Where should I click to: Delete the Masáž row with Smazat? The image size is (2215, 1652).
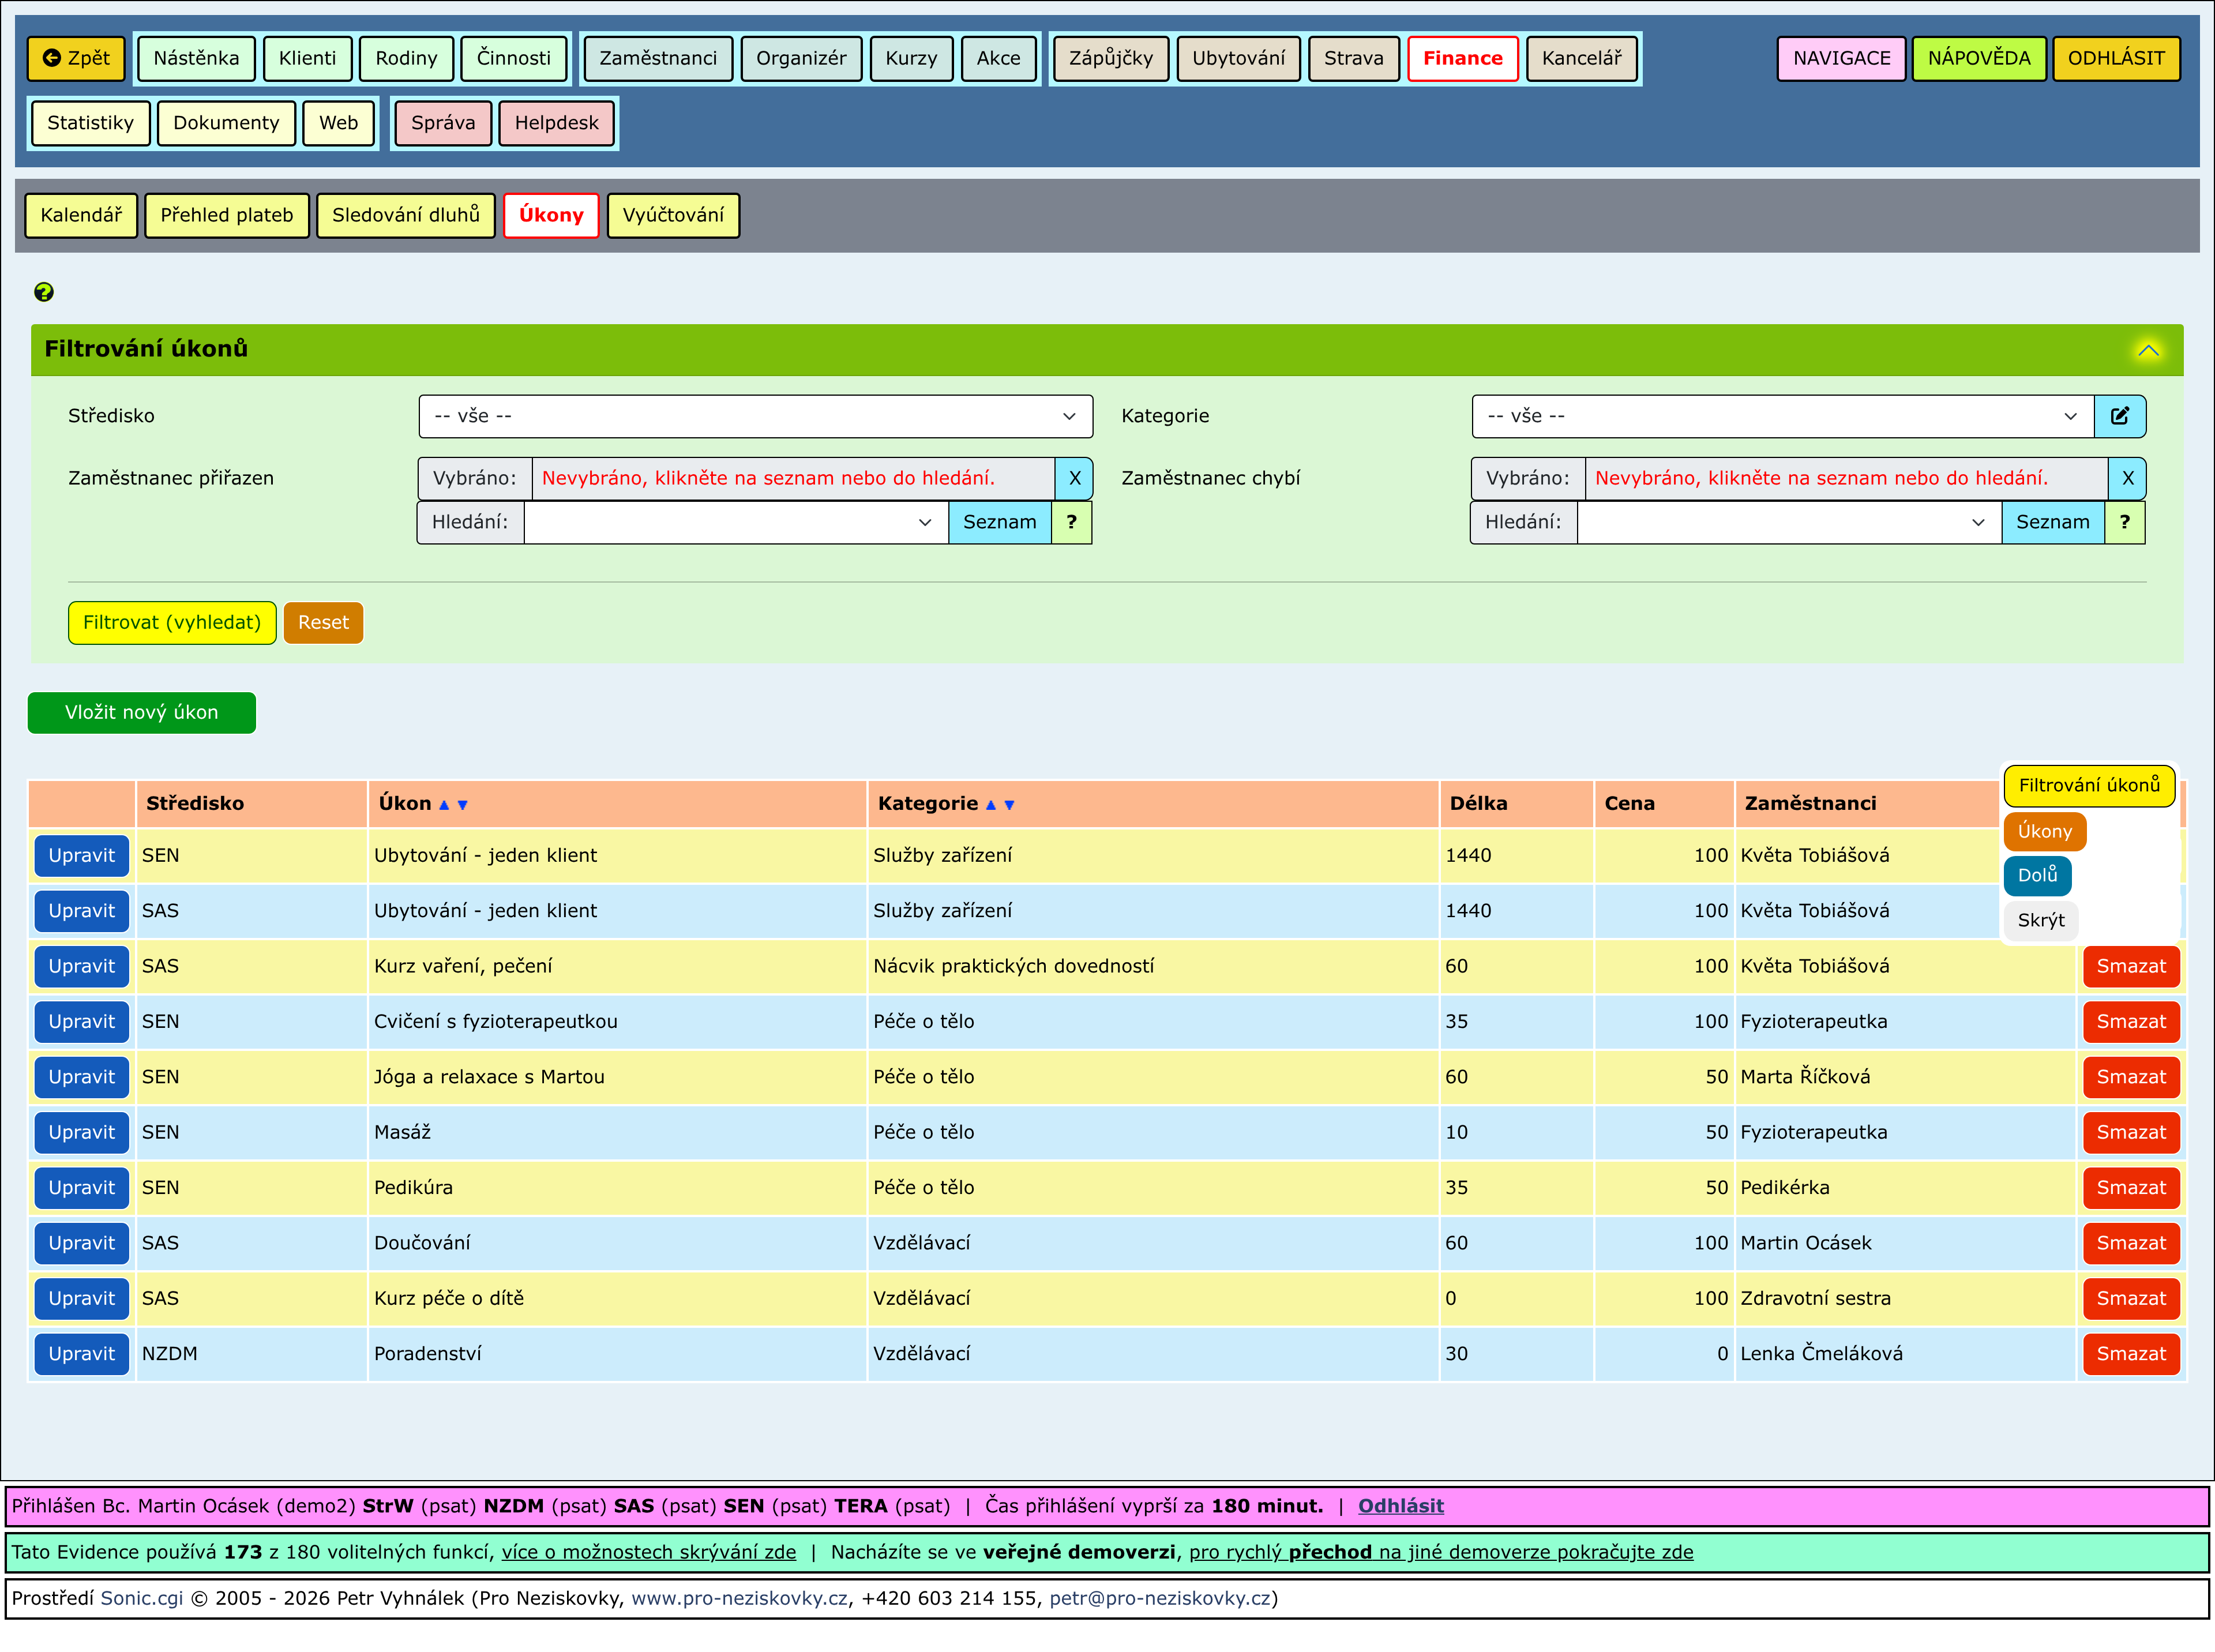(2130, 1132)
